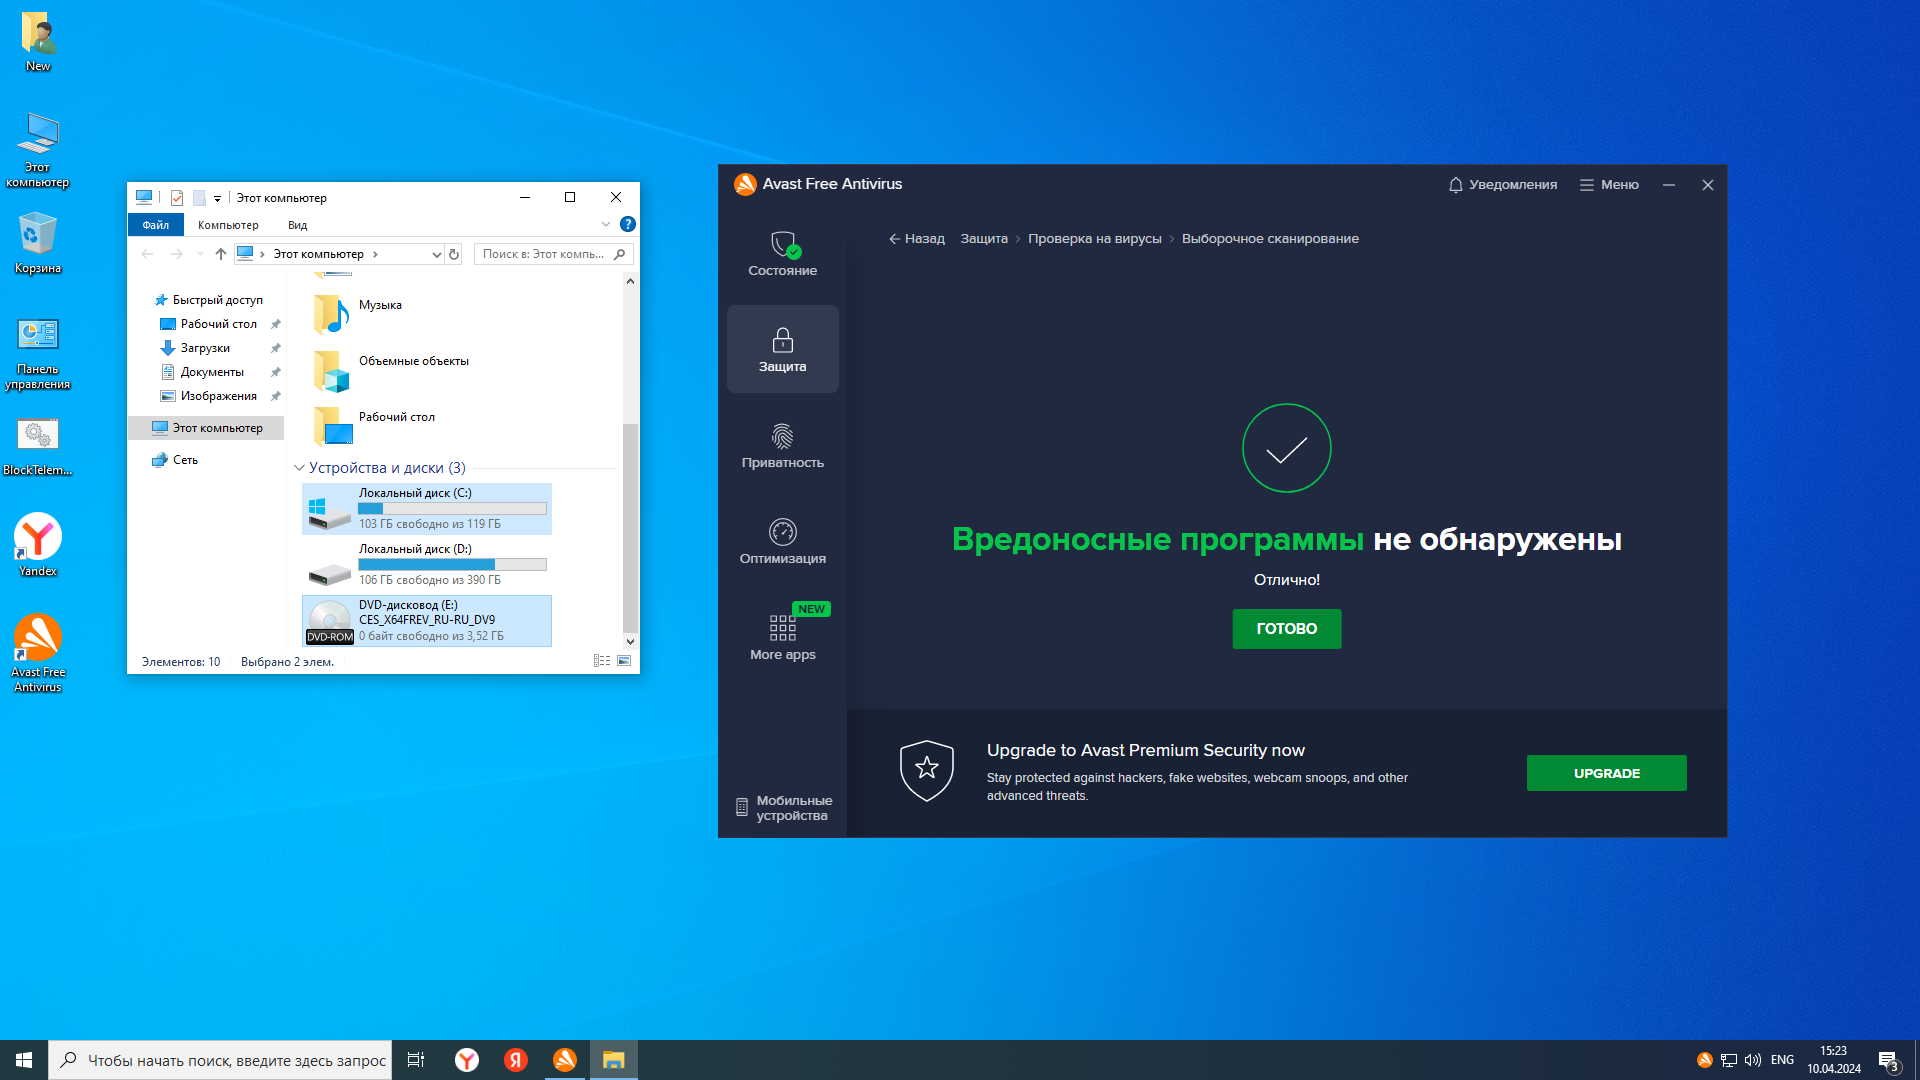The image size is (1920, 1080).
Task: Open the Состояние section in Avast
Action: [782, 253]
